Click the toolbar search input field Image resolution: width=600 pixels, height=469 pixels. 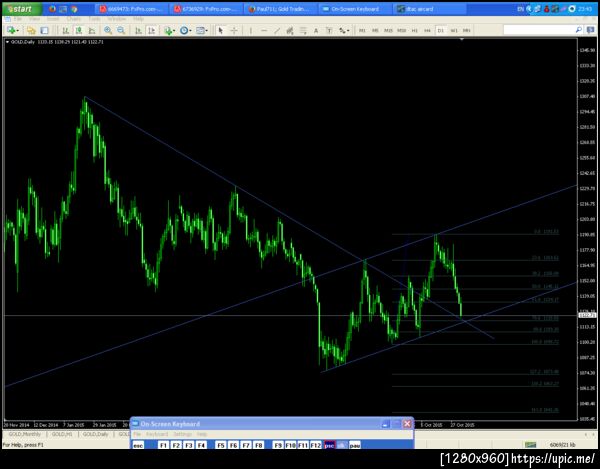539,30
